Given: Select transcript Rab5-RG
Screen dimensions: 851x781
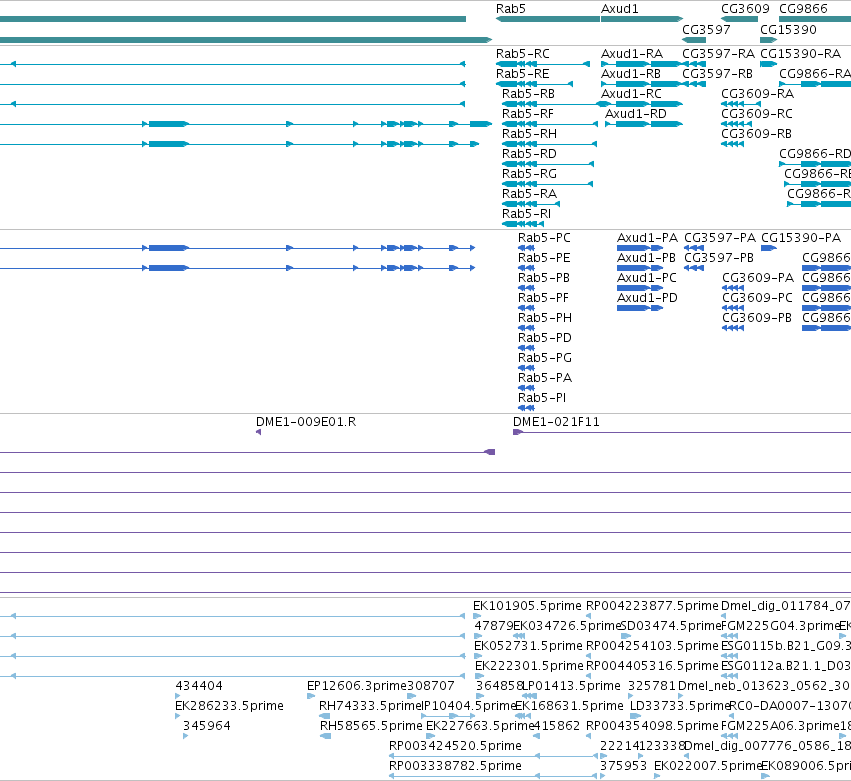Looking at the screenshot, I should point(529,174).
